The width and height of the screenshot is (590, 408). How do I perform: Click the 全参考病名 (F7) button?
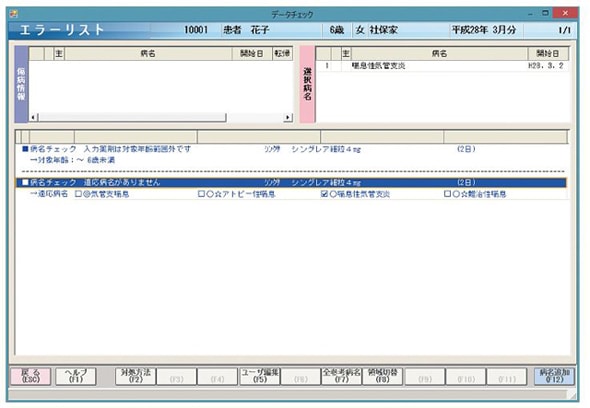[341, 376]
